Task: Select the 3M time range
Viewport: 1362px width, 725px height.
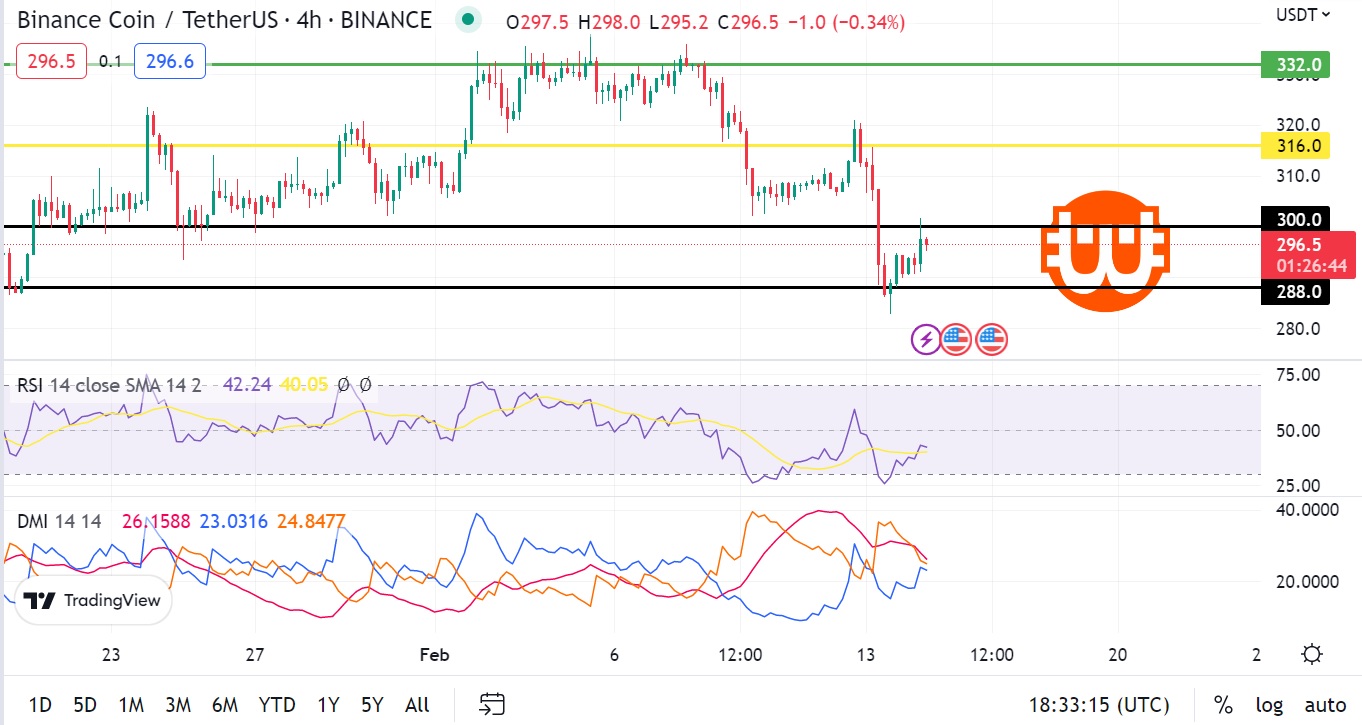Action: (x=178, y=704)
